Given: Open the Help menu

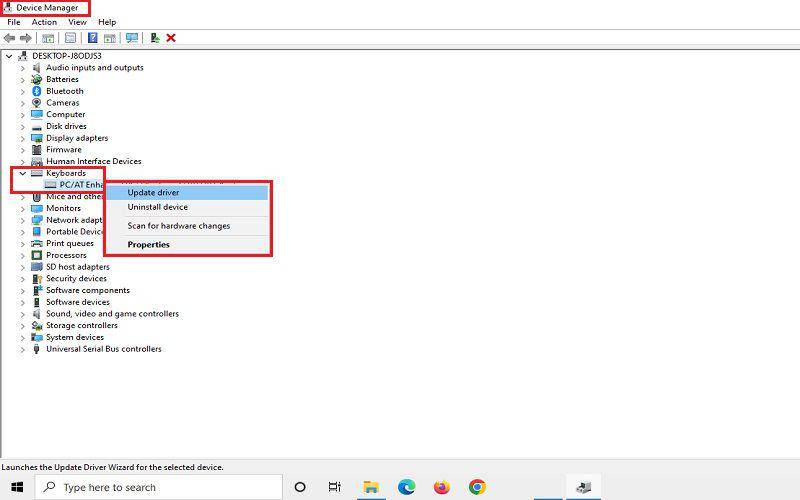Looking at the screenshot, I should pyautogui.click(x=107, y=22).
